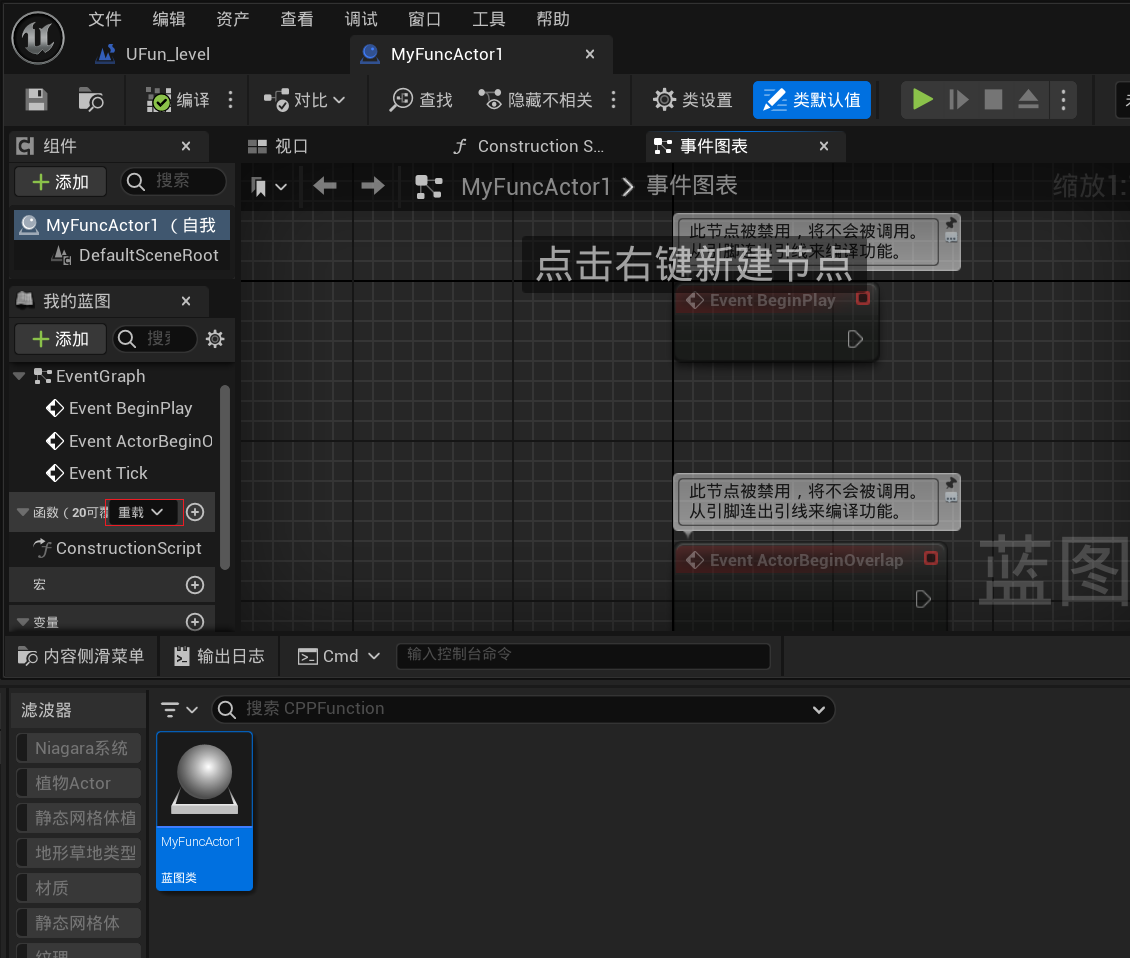
Task: Click the console command input field
Action: pos(583,655)
